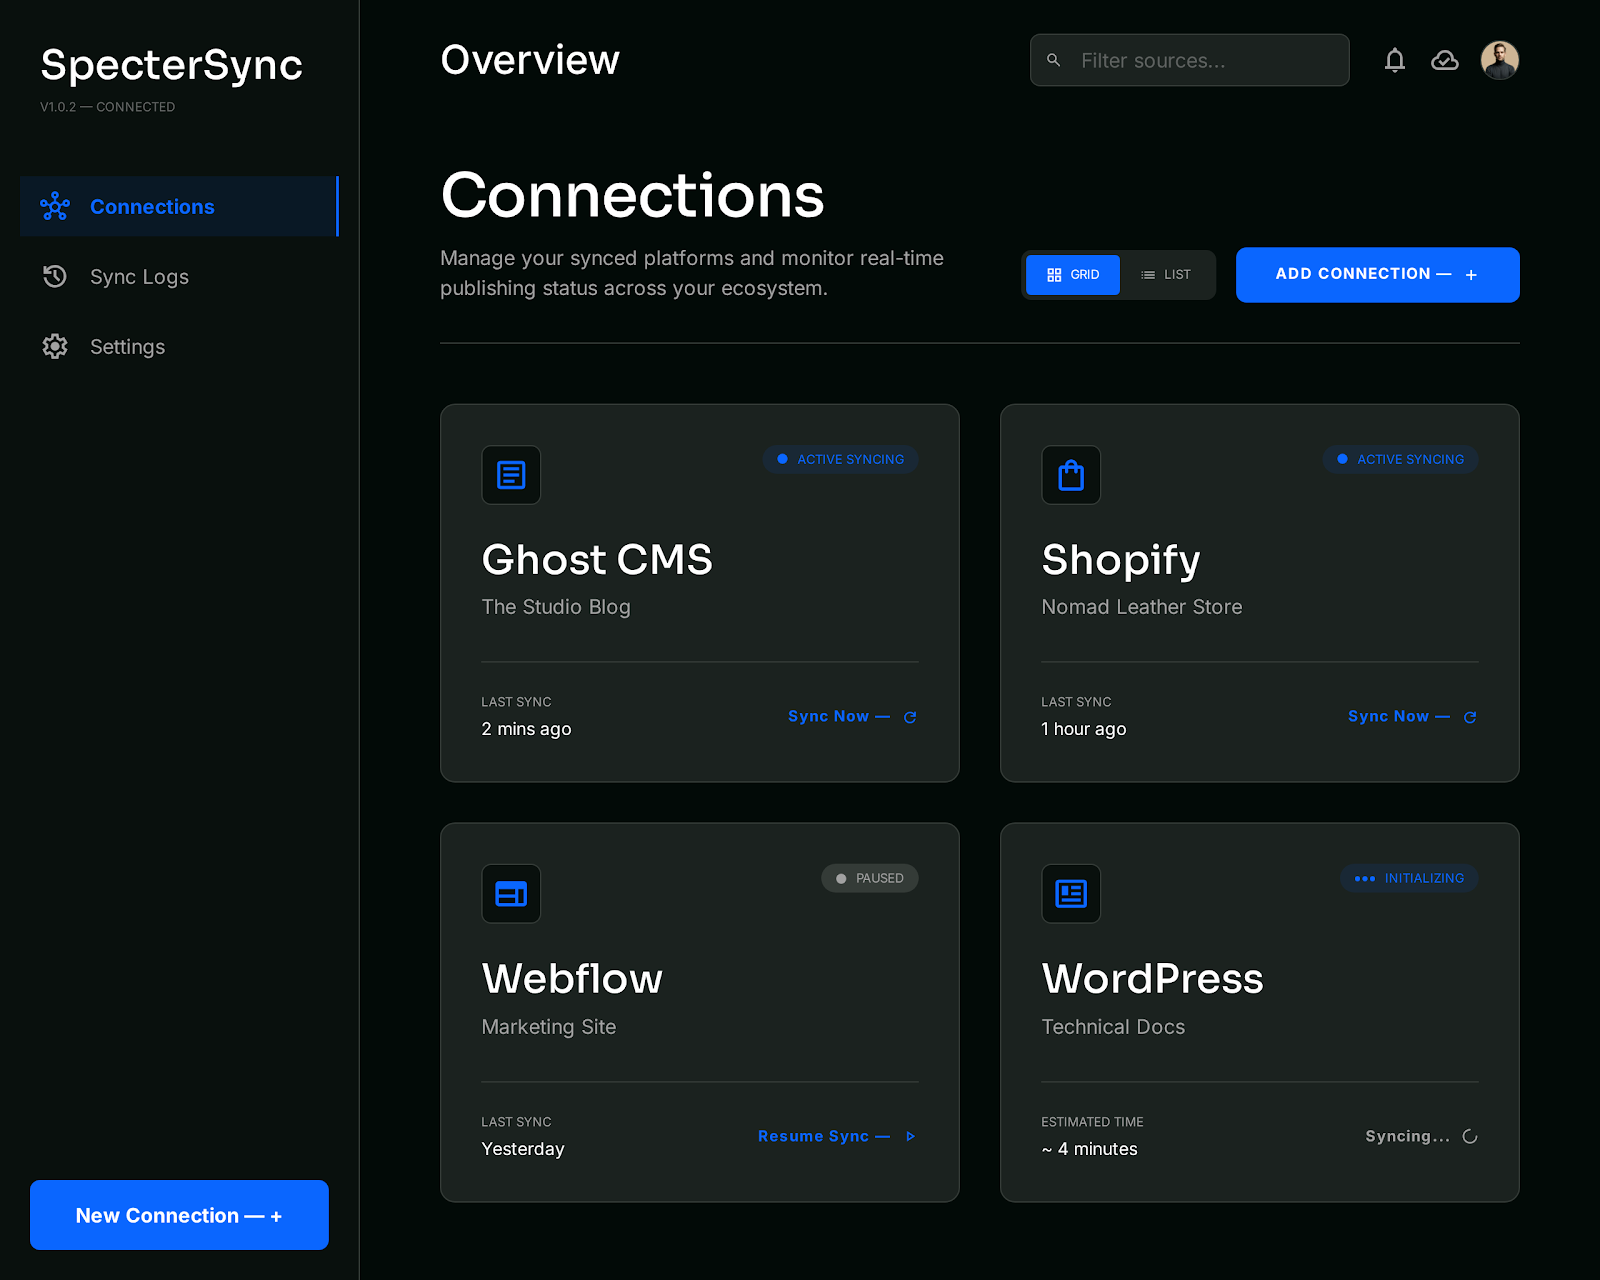This screenshot has width=1600, height=1280.
Task: Select the WordPress card title
Action: (1152, 978)
